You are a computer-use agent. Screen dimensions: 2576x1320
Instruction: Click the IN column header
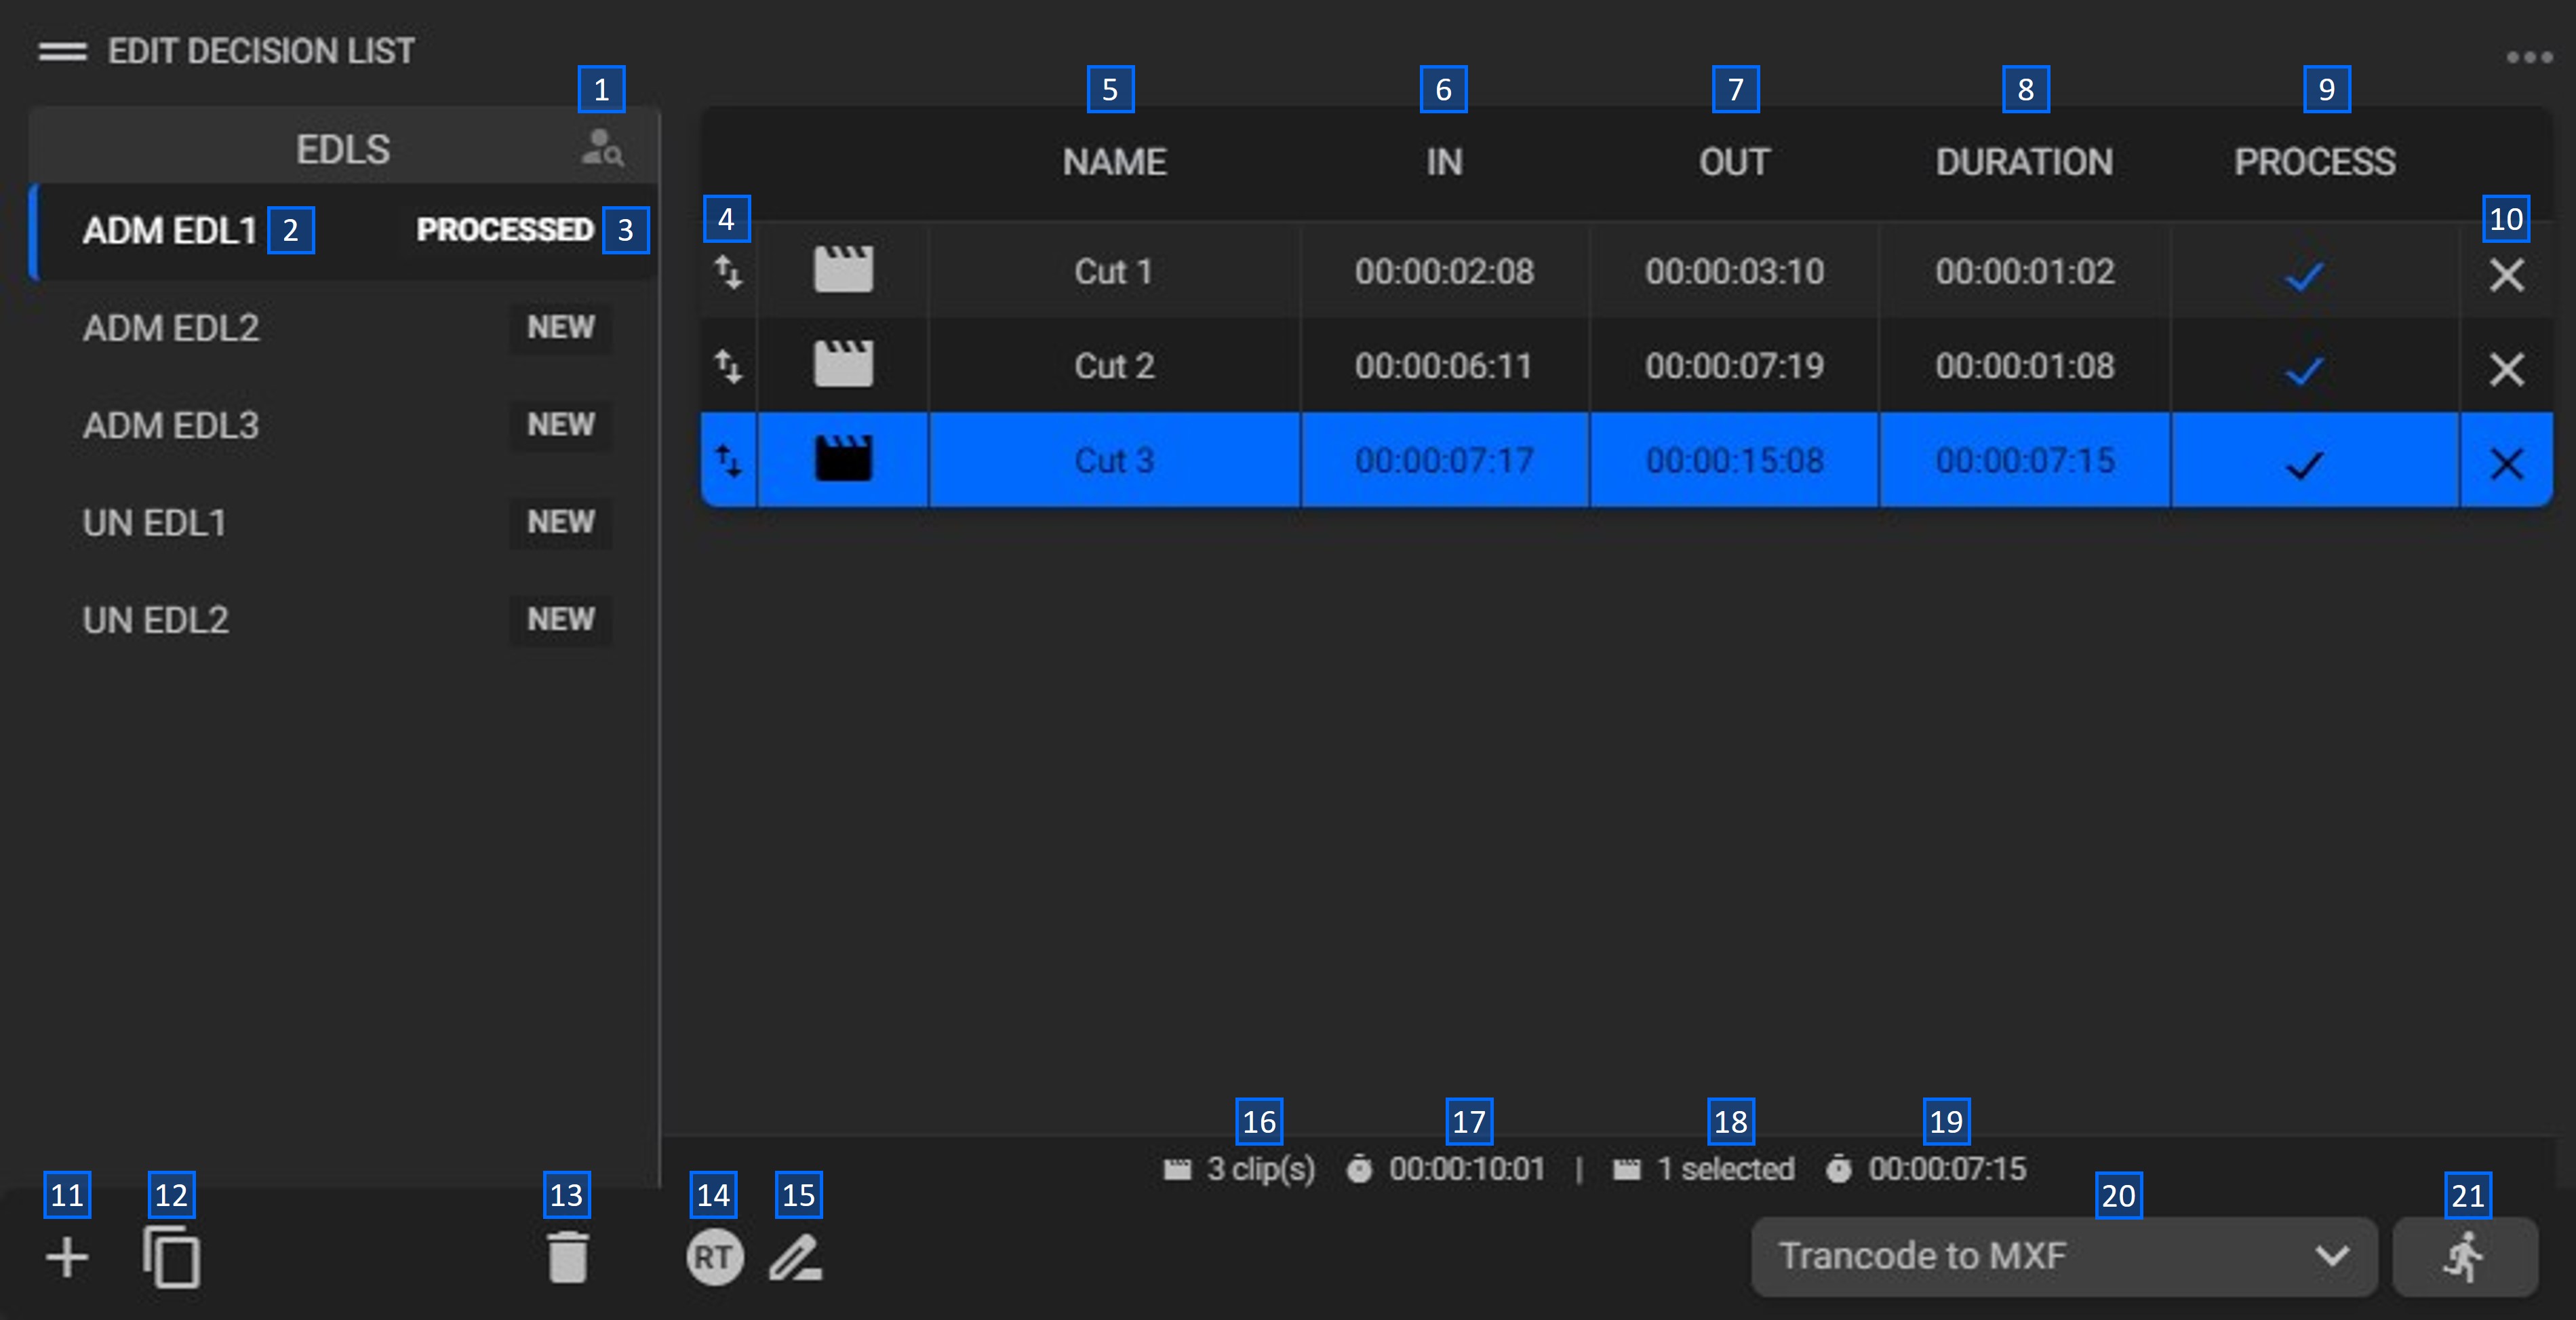pos(1444,162)
